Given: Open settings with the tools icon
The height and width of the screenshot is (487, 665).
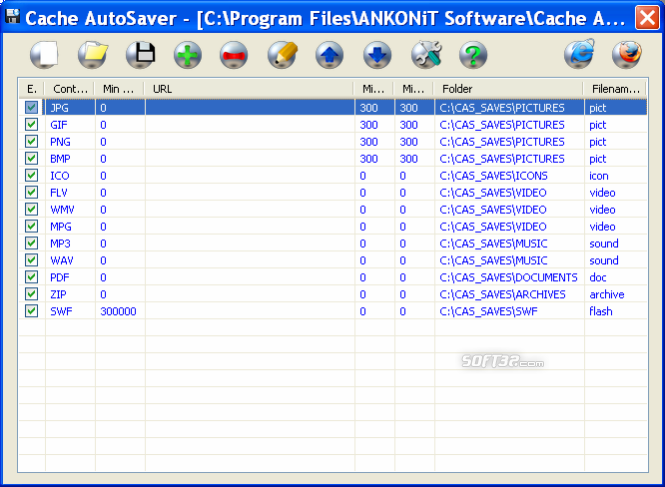Looking at the screenshot, I should [x=426, y=55].
